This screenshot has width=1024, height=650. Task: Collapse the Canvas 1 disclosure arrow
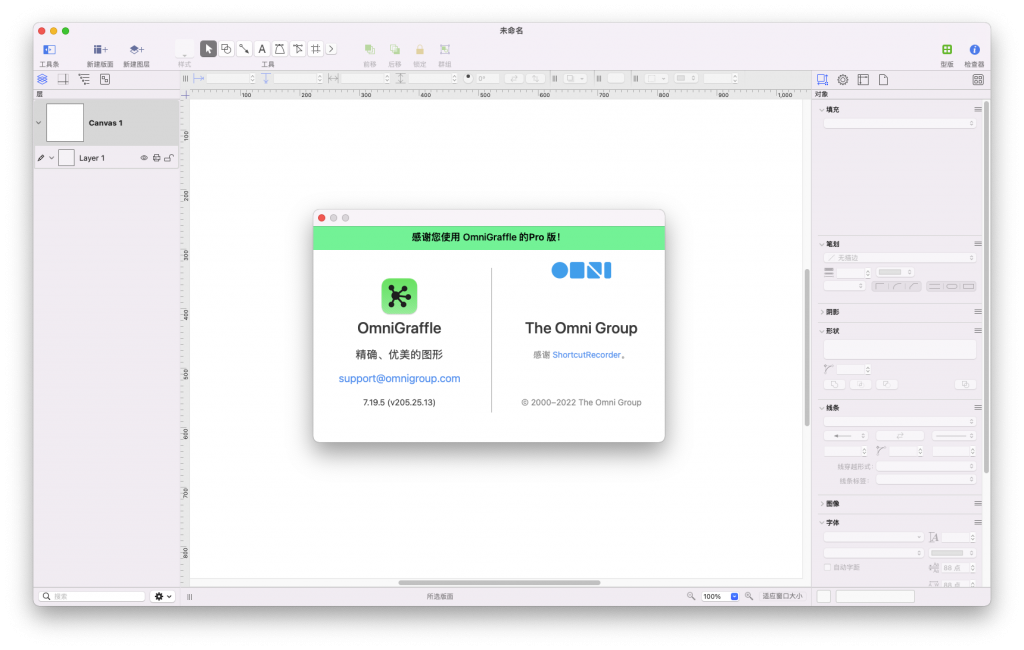[x=39, y=123]
